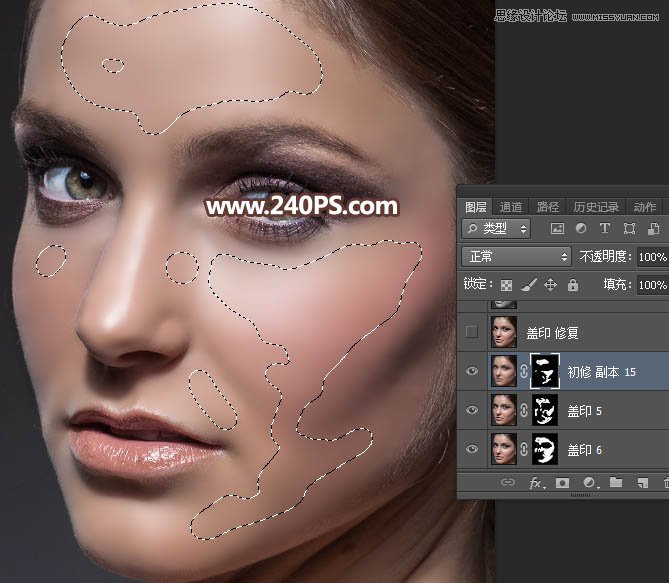Click the 盖印 修复 layer name

552,333
